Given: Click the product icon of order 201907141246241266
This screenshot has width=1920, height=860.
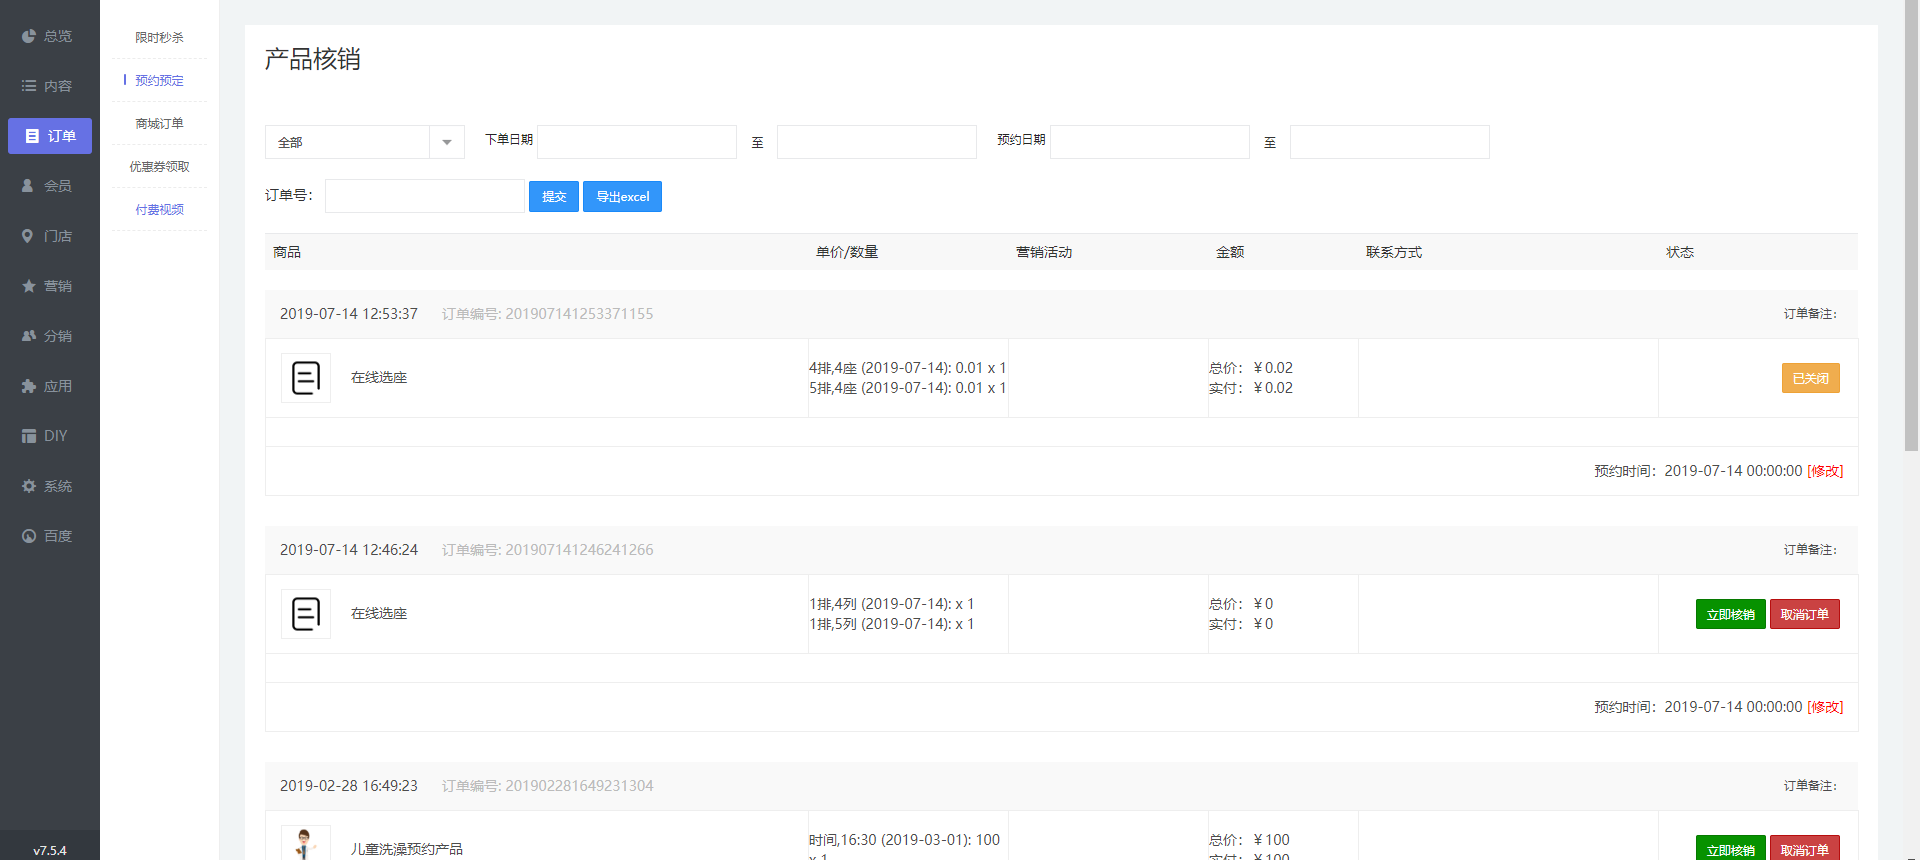Looking at the screenshot, I should tap(306, 614).
